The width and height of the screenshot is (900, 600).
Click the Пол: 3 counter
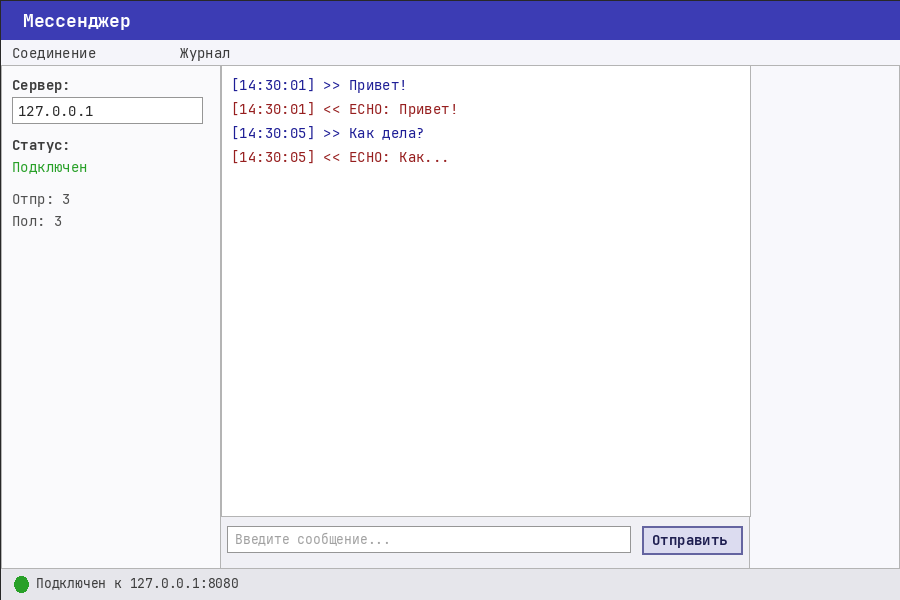37,221
